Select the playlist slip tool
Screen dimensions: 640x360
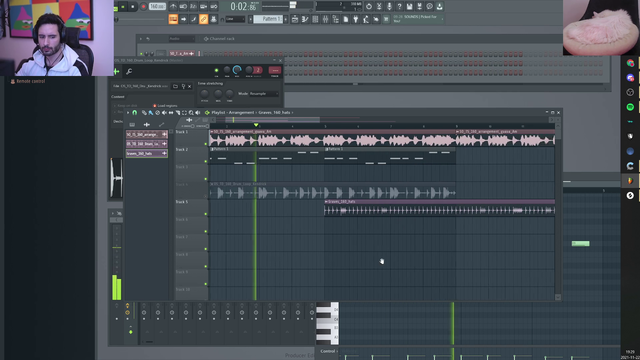[x=171, y=113]
